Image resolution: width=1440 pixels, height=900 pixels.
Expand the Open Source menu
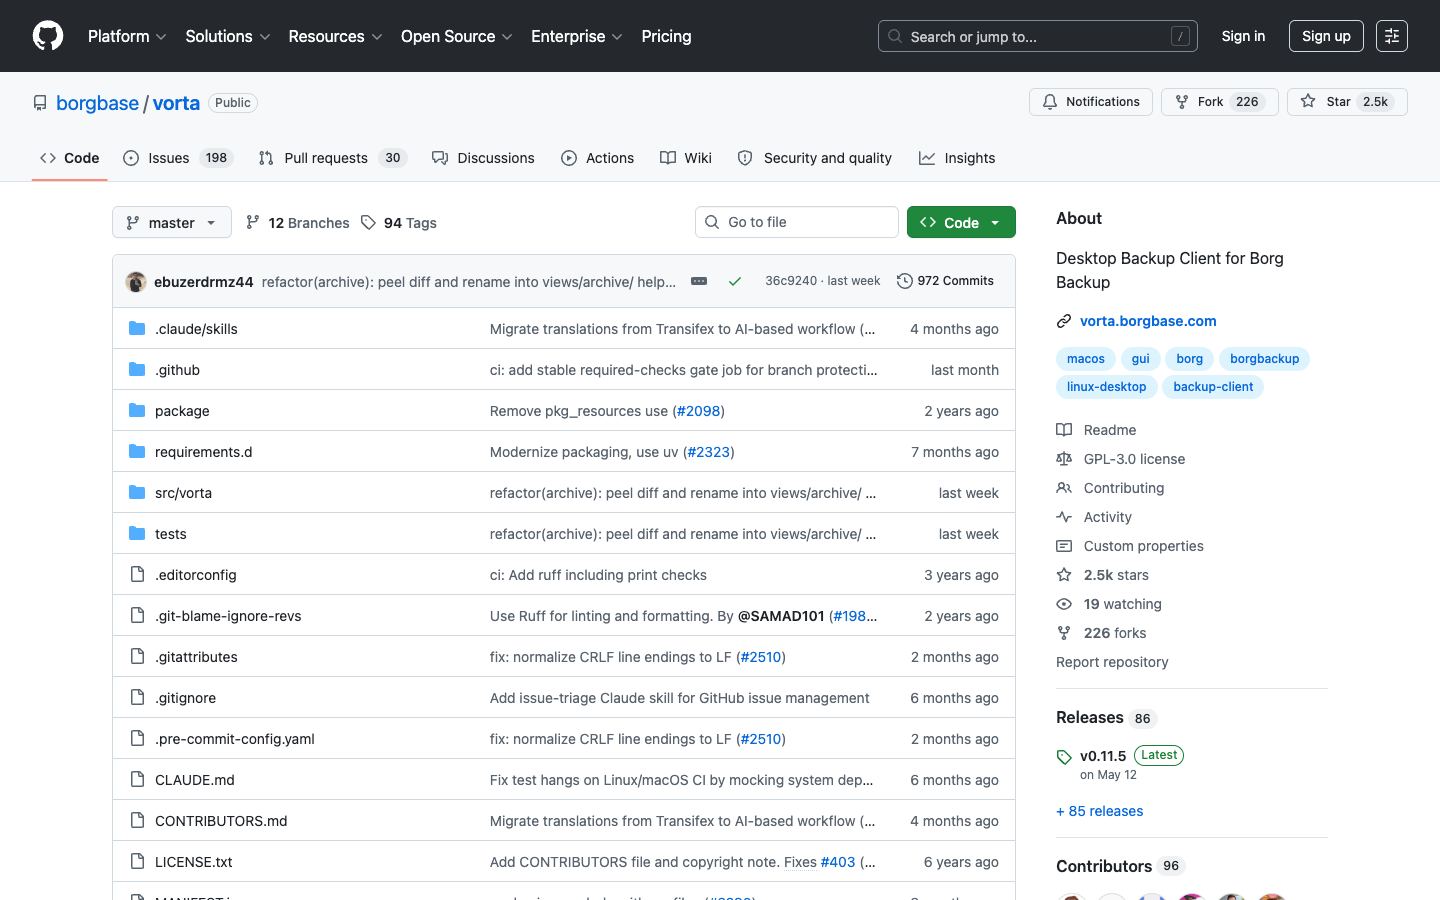click(457, 36)
